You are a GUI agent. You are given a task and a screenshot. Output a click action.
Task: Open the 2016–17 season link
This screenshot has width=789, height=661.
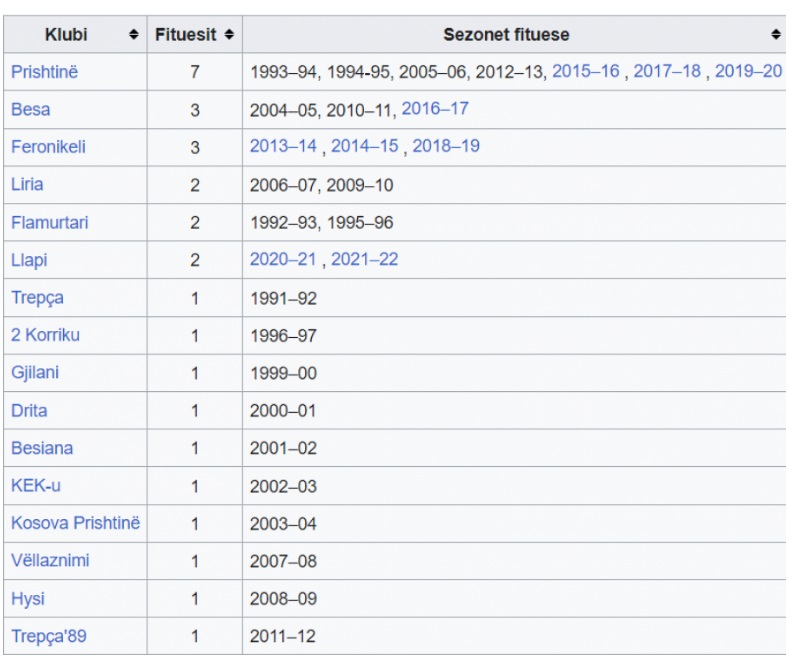point(435,109)
